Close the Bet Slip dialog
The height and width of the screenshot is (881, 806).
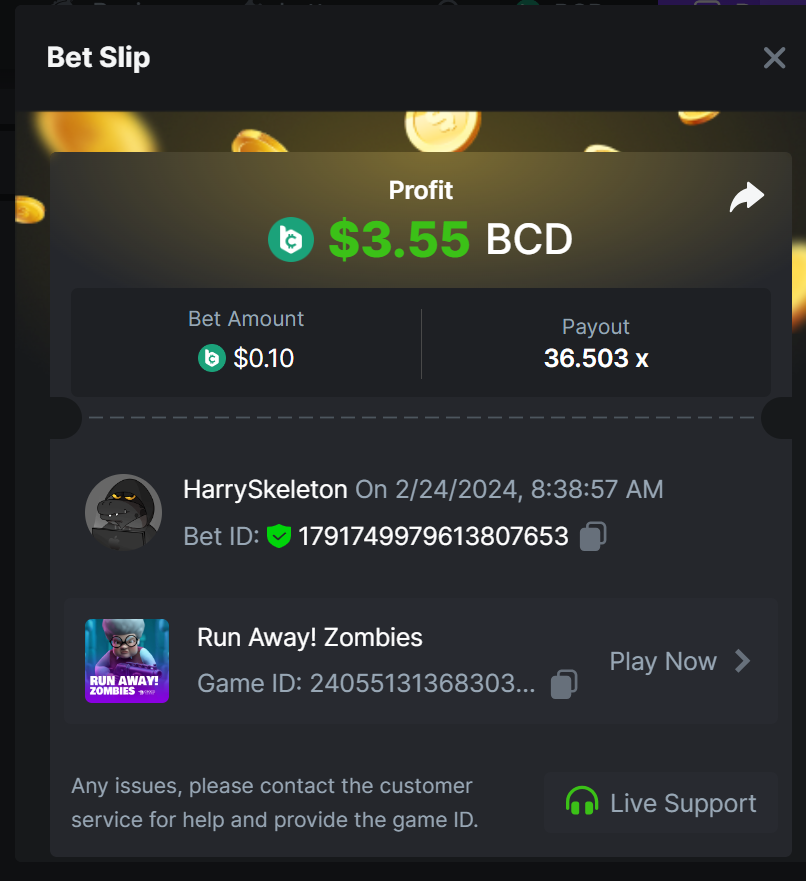point(775,57)
